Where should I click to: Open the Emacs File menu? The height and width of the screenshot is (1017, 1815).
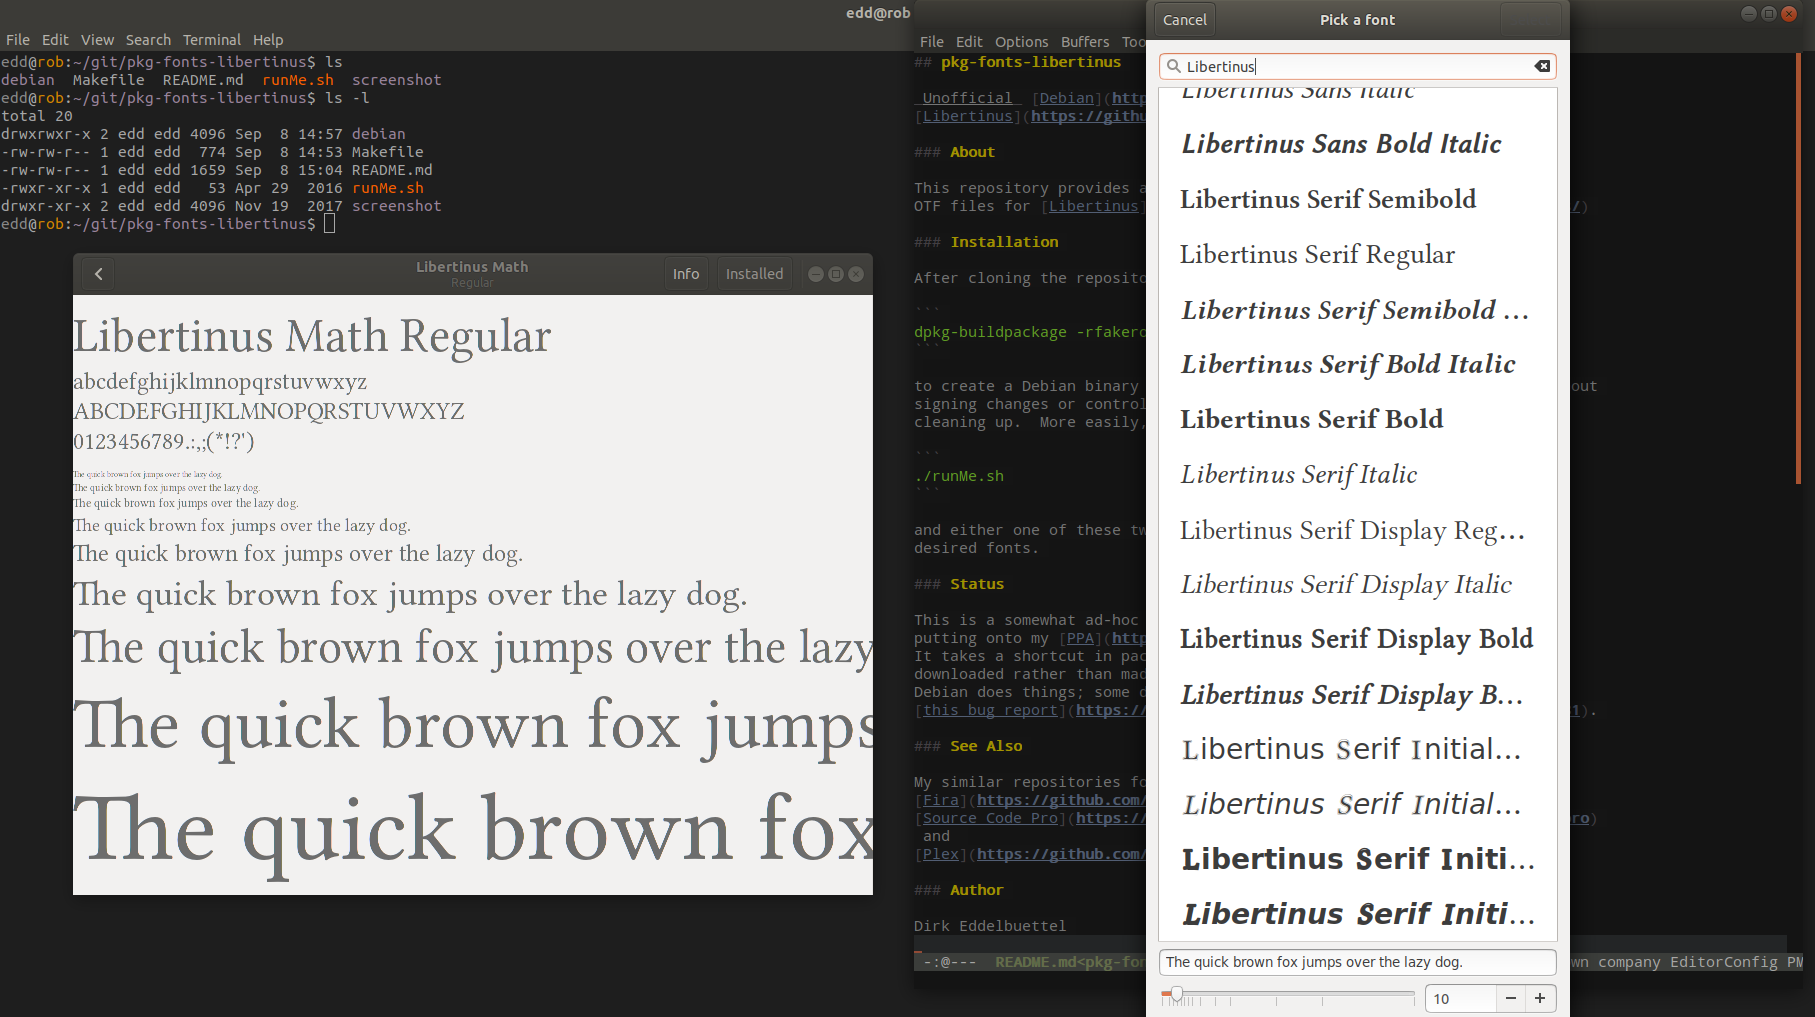coord(932,42)
